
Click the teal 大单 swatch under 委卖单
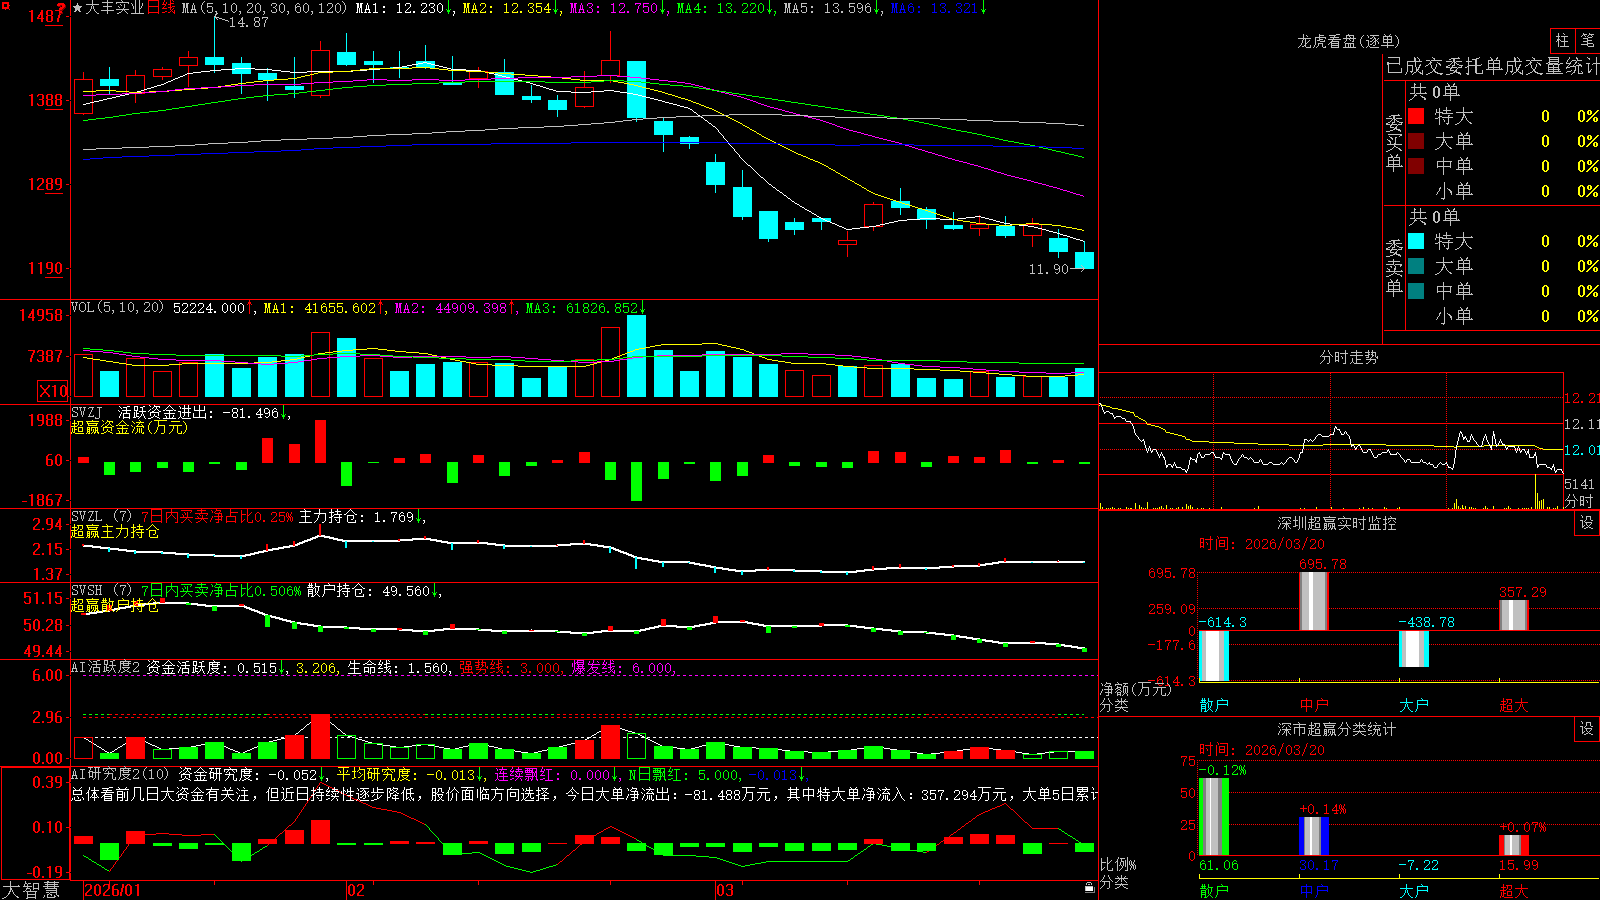pos(1416,266)
